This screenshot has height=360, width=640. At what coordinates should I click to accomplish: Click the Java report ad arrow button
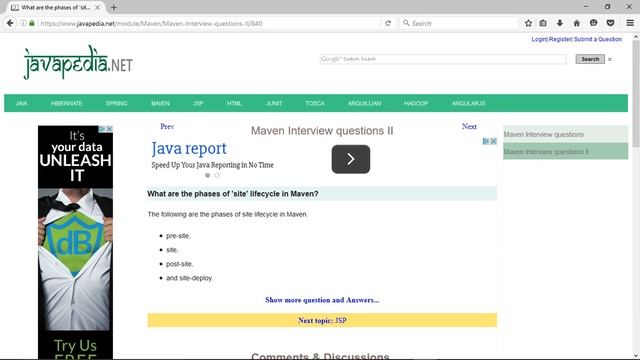tap(351, 159)
